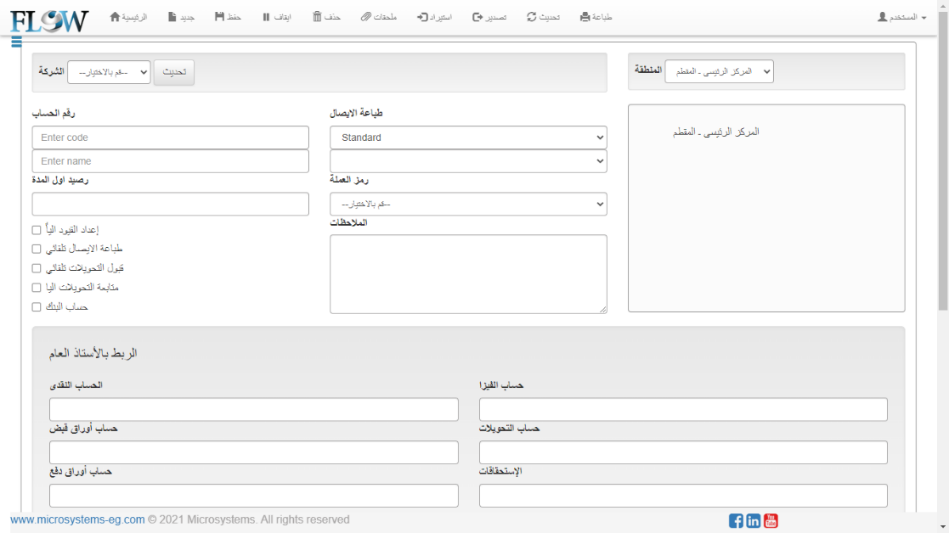The height and width of the screenshot is (533, 949).
Task: Click the 'Enter code' account number field
Action: click(170, 138)
